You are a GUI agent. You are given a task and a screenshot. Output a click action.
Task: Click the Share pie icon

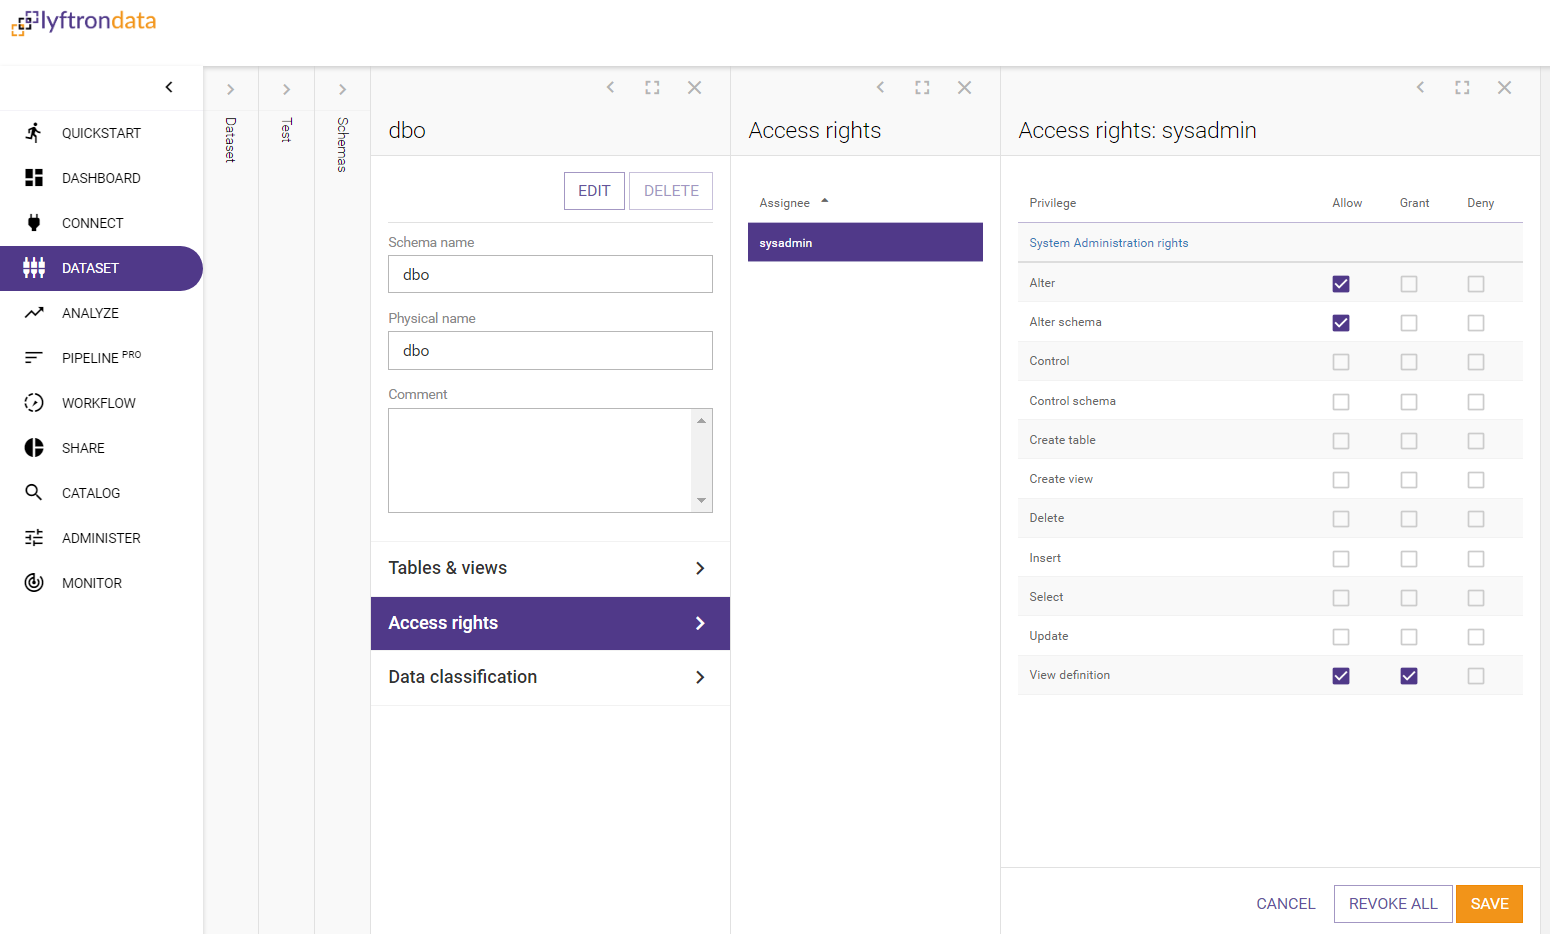point(34,447)
